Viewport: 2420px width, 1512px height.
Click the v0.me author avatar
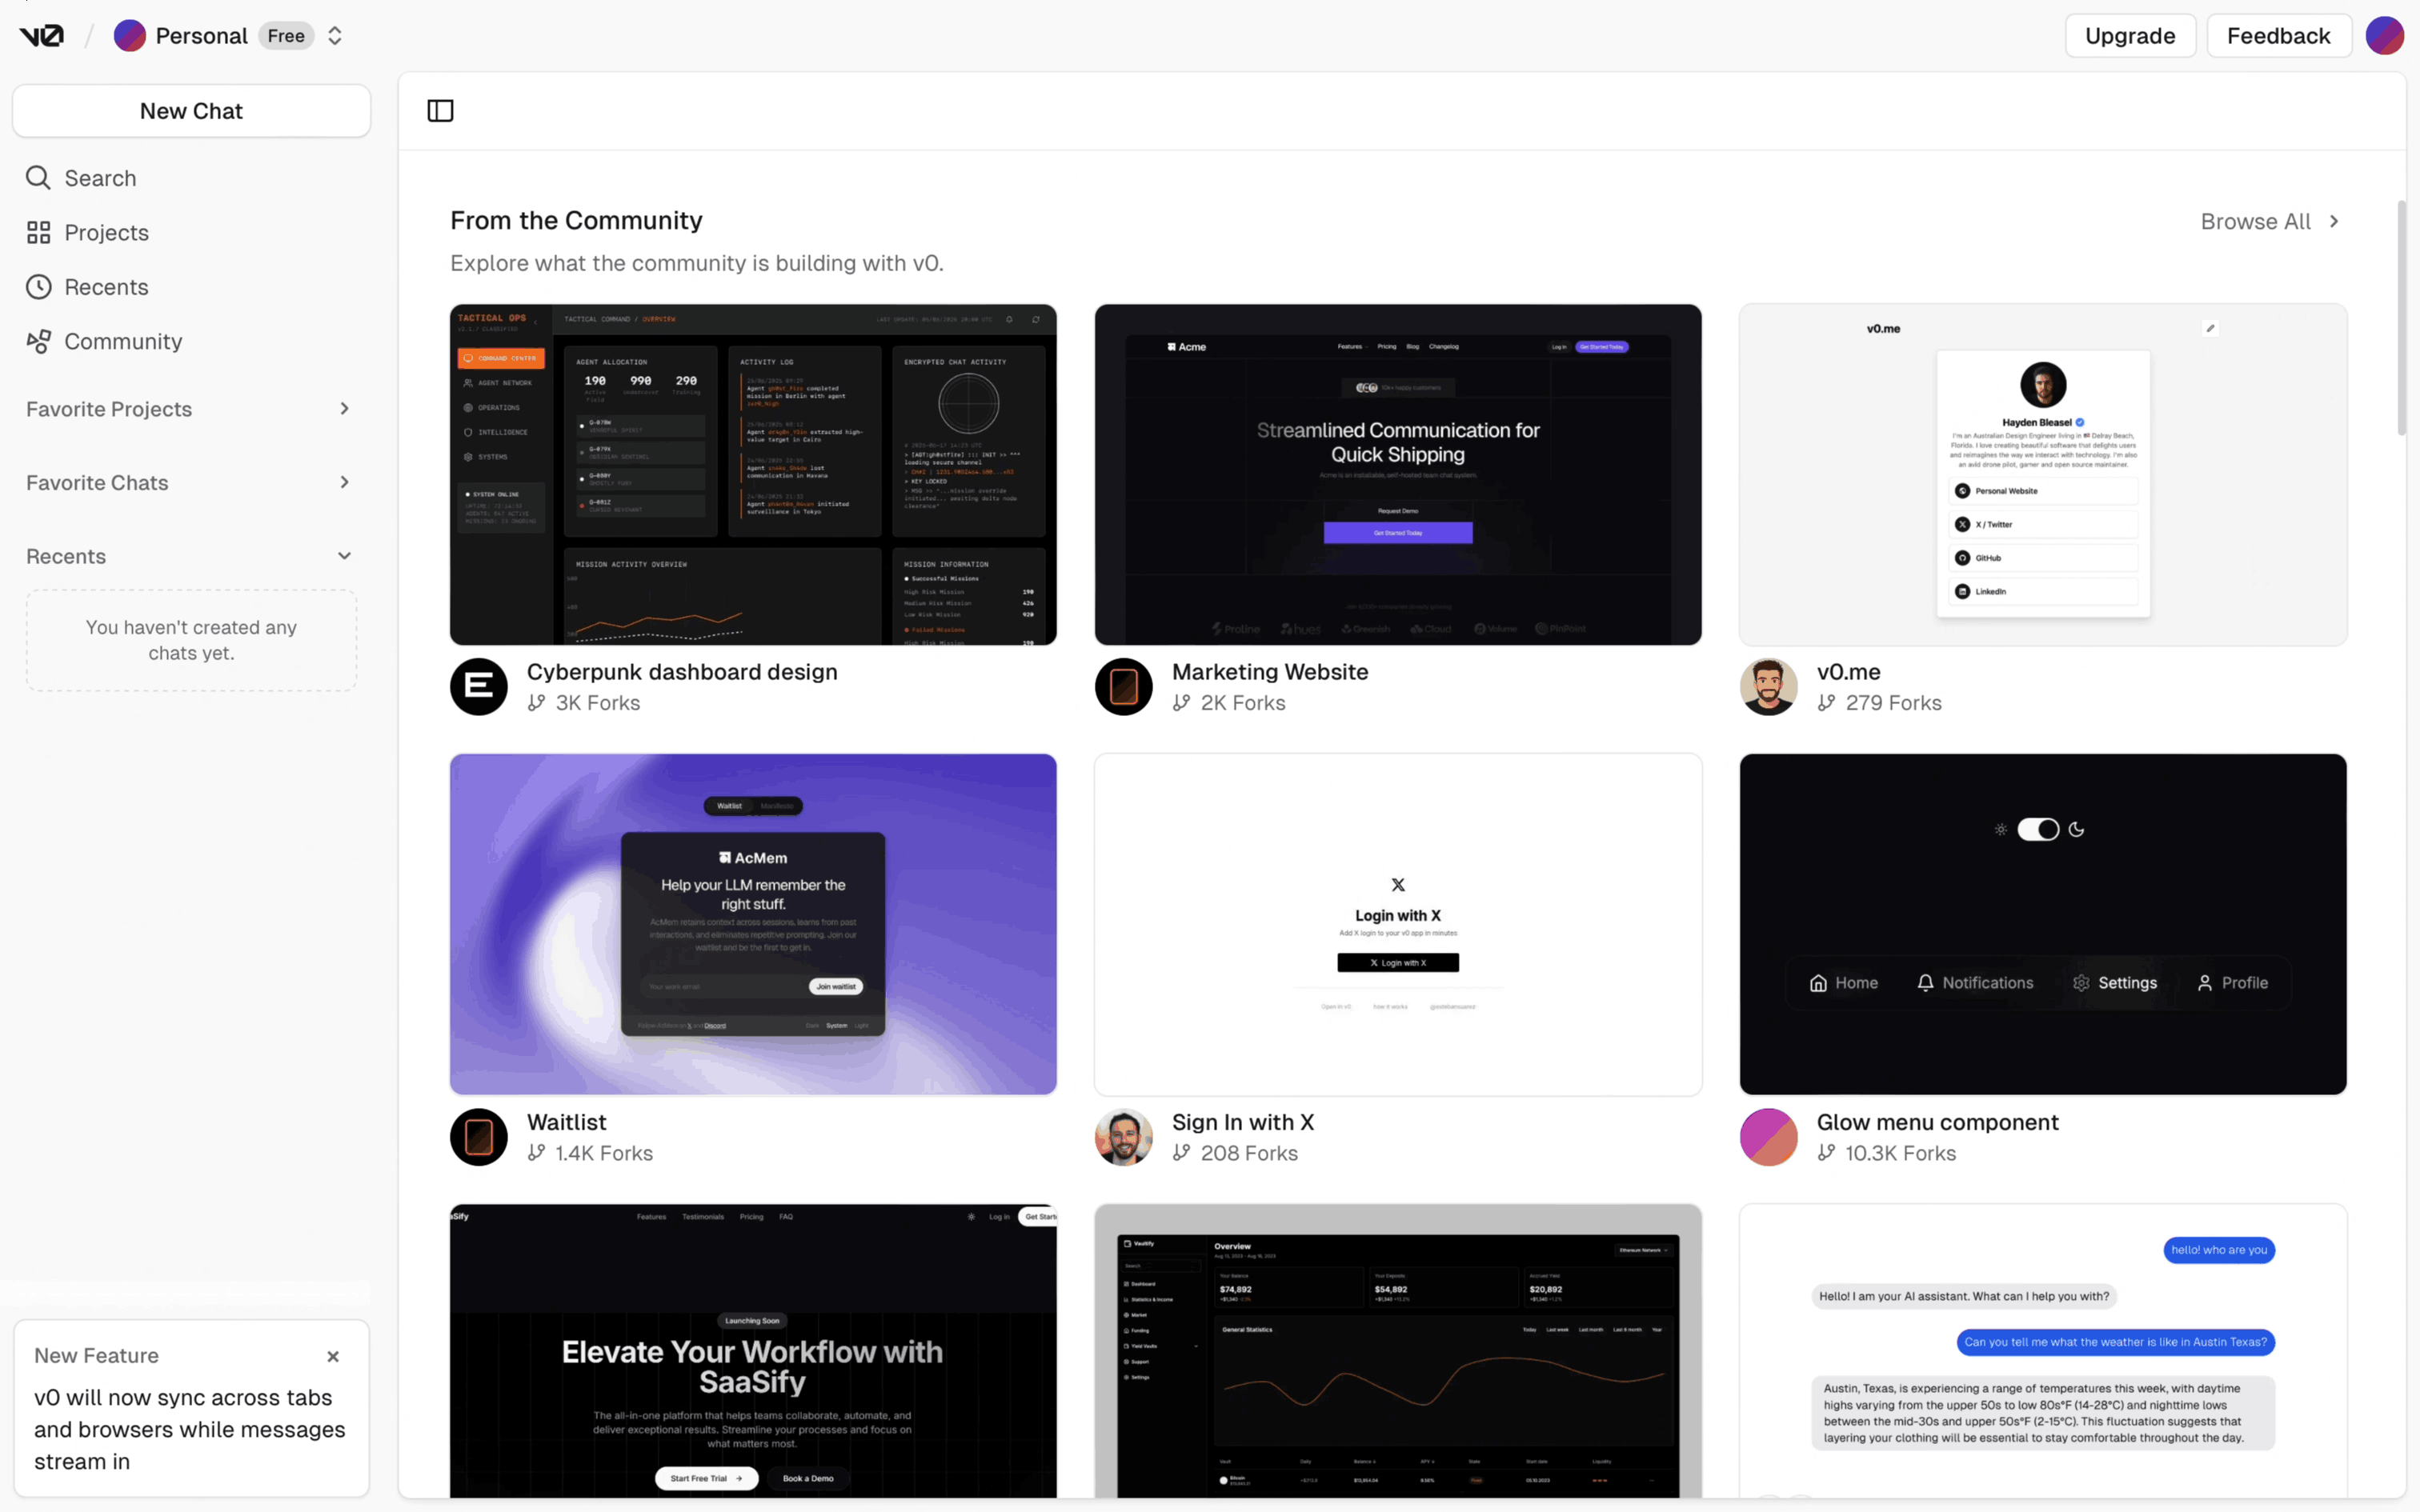click(x=1768, y=687)
